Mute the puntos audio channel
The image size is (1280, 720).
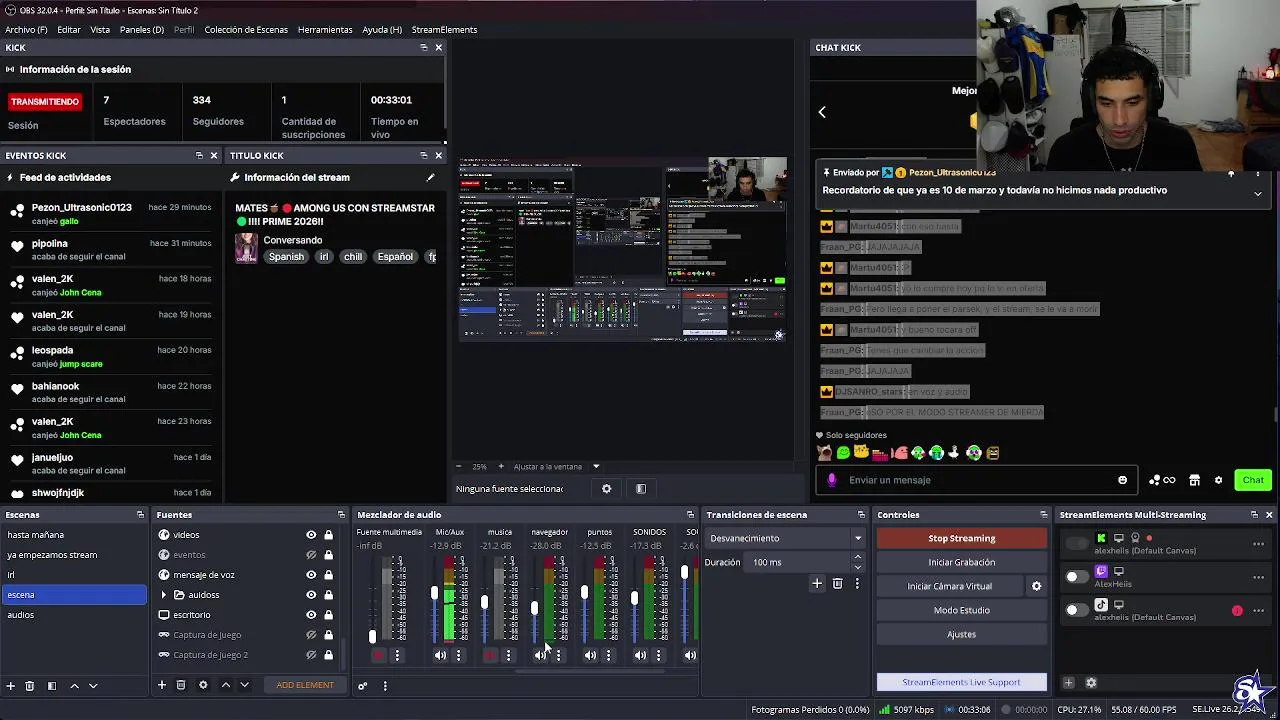[590, 656]
